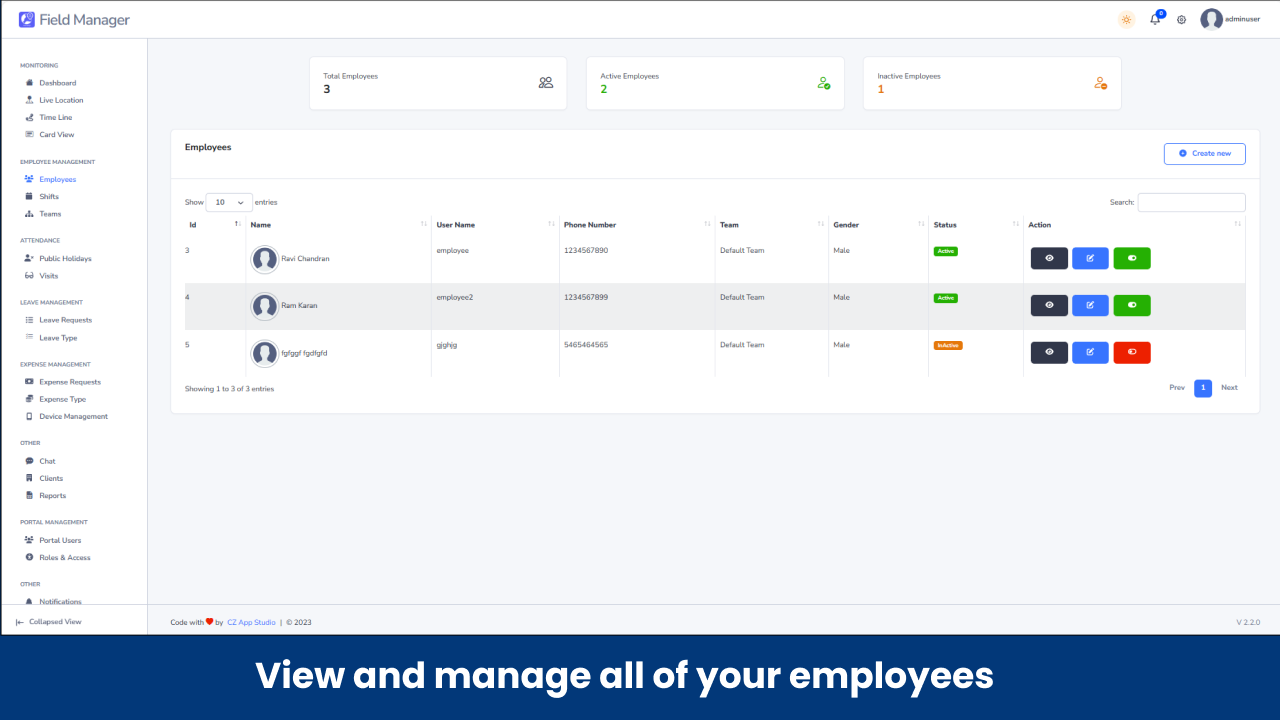The width and height of the screenshot is (1280, 720).
Task: Open the notifications bell
Action: click(1154, 19)
